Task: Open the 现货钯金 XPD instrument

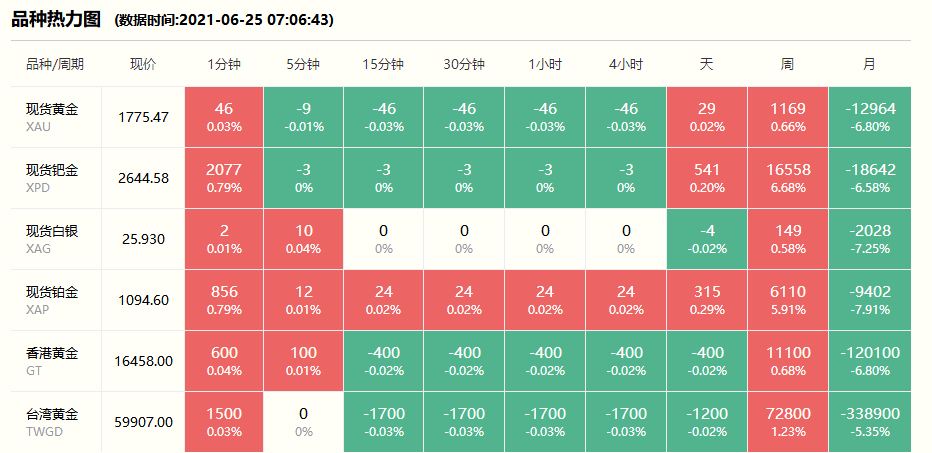Action: [52, 177]
